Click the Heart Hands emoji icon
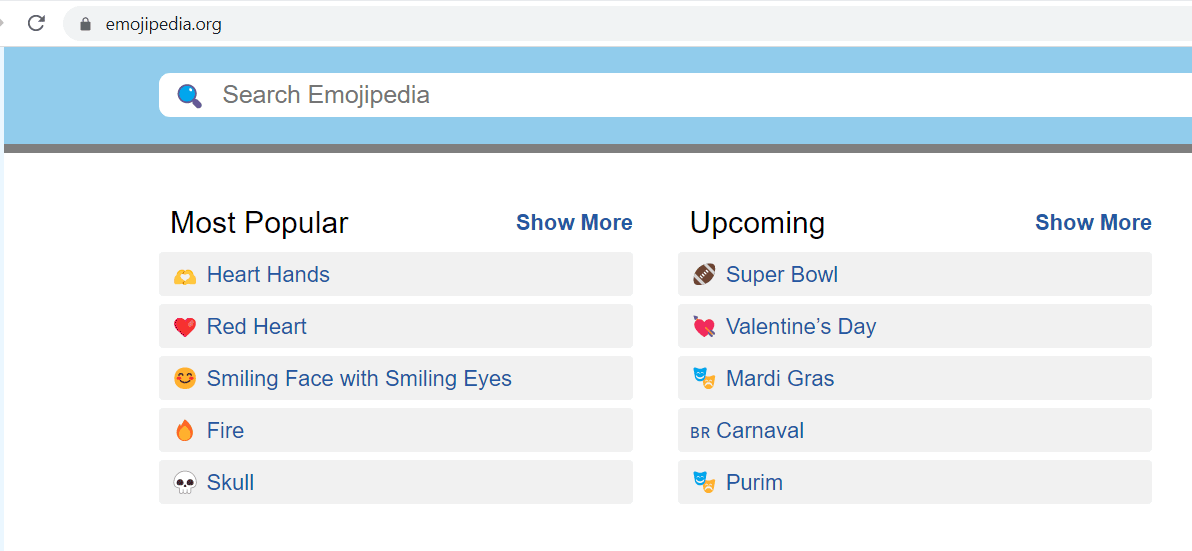 [x=184, y=275]
